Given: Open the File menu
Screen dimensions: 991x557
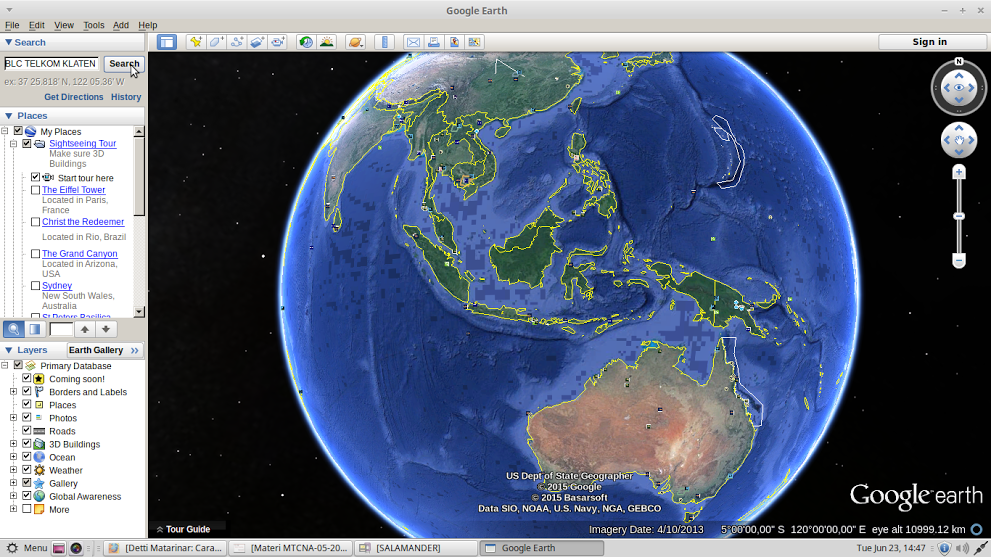Looking at the screenshot, I should (x=12, y=25).
